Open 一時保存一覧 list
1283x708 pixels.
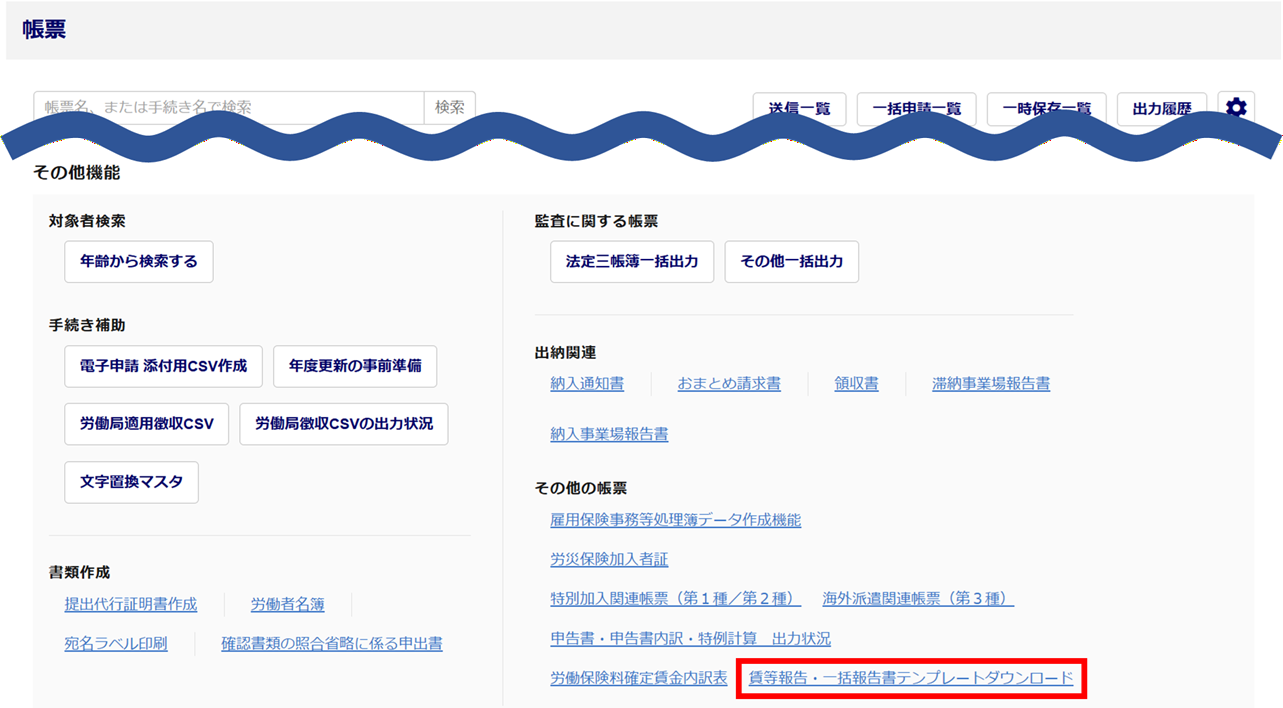(x=1046, y=109)
